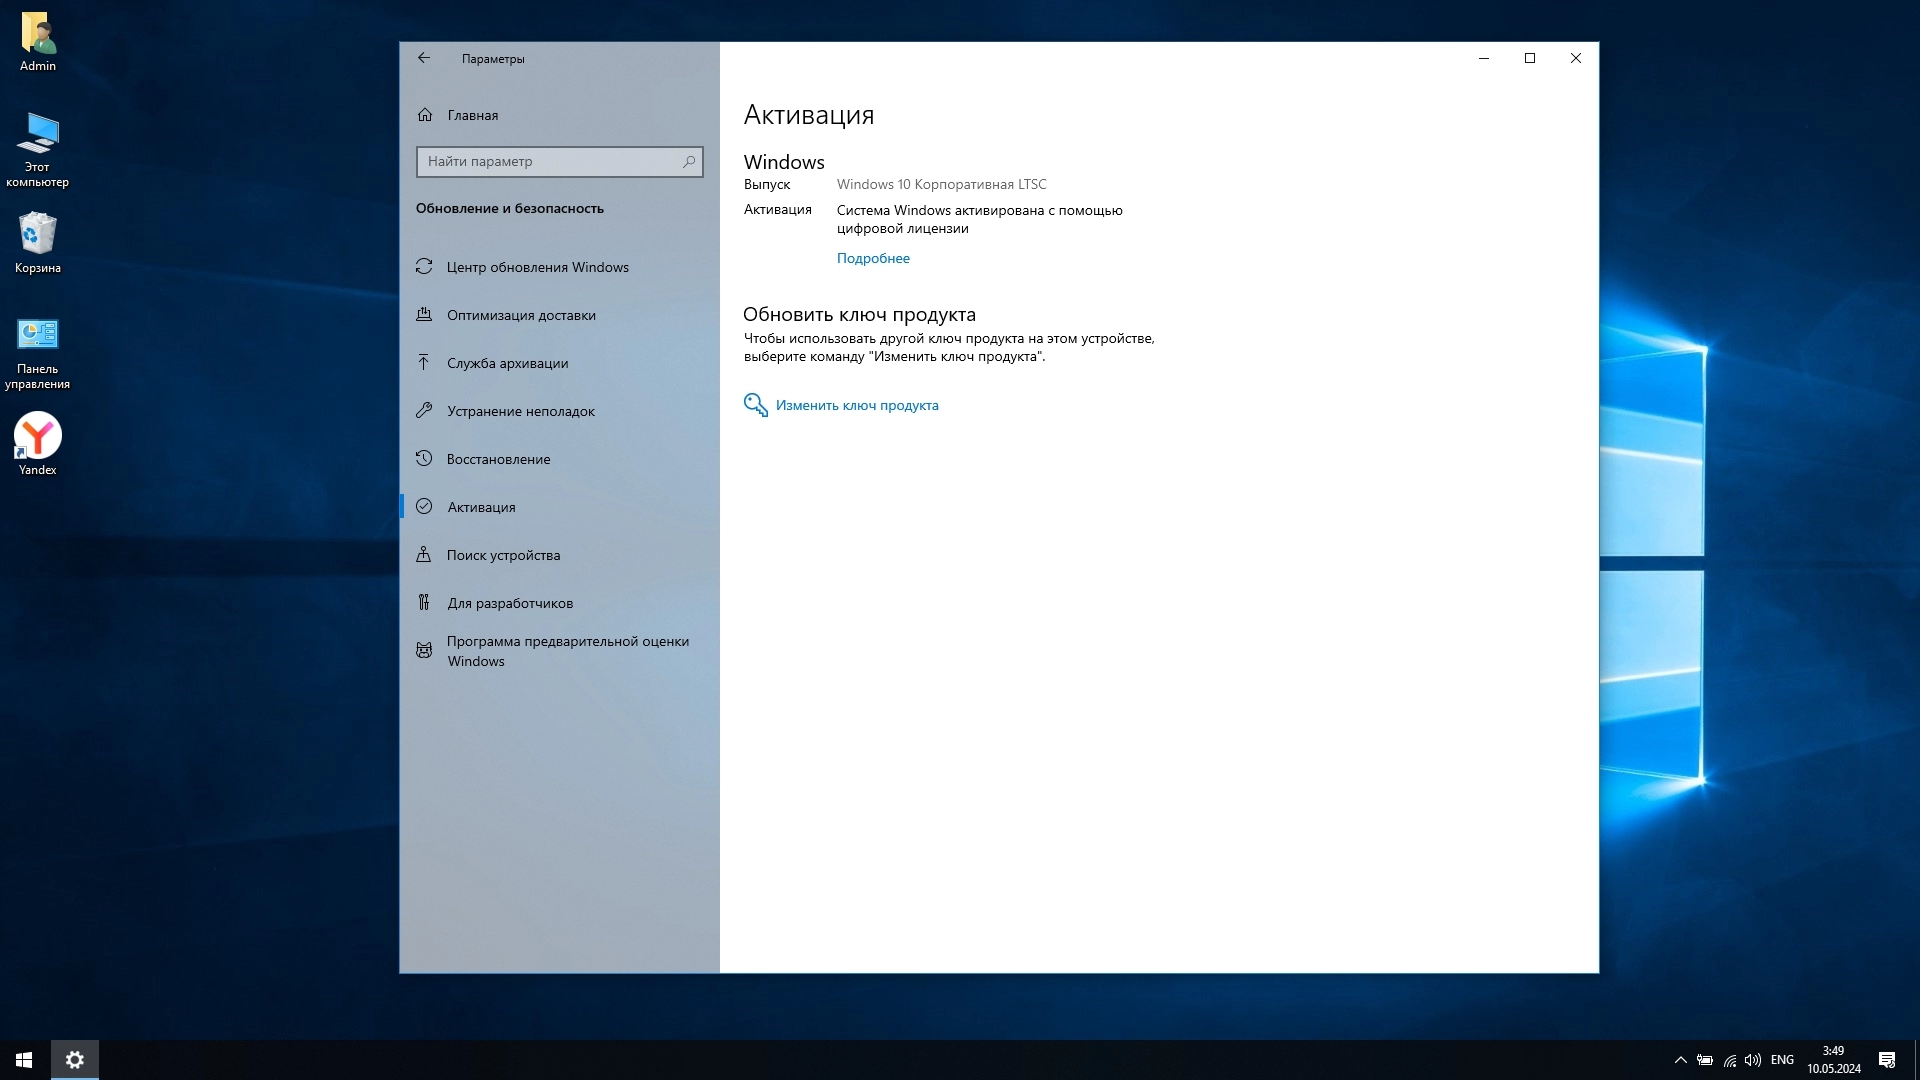This screenshot has width=1920, height=1080.
Task: Open the Главная home page
Action: pos(472,115)
